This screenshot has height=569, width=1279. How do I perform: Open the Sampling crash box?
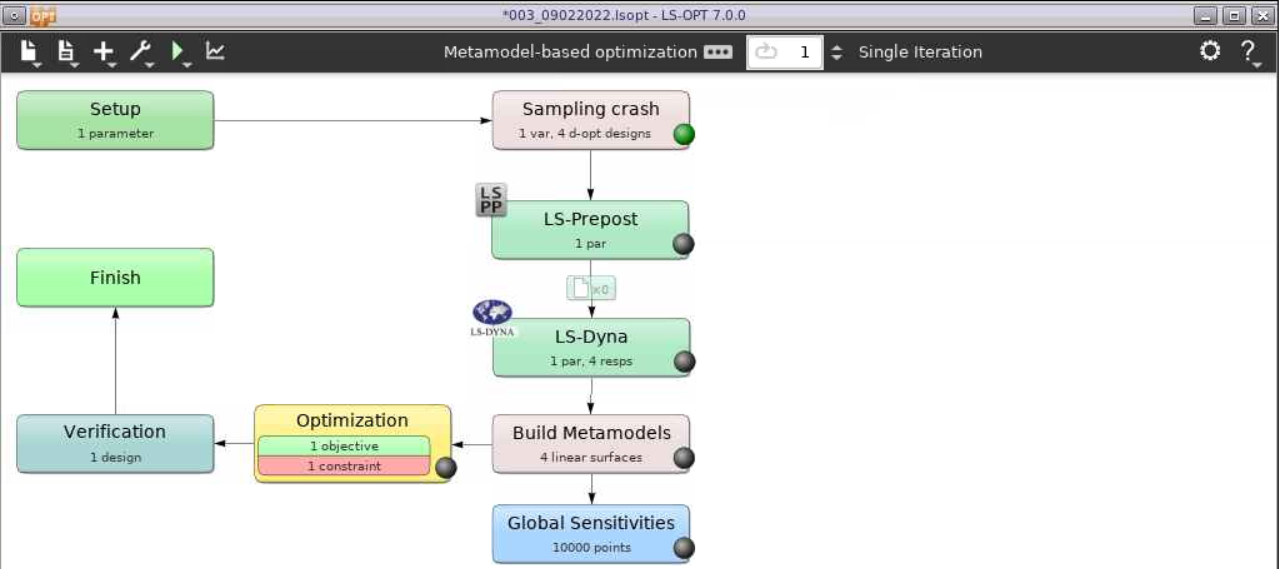click(591, 120)
